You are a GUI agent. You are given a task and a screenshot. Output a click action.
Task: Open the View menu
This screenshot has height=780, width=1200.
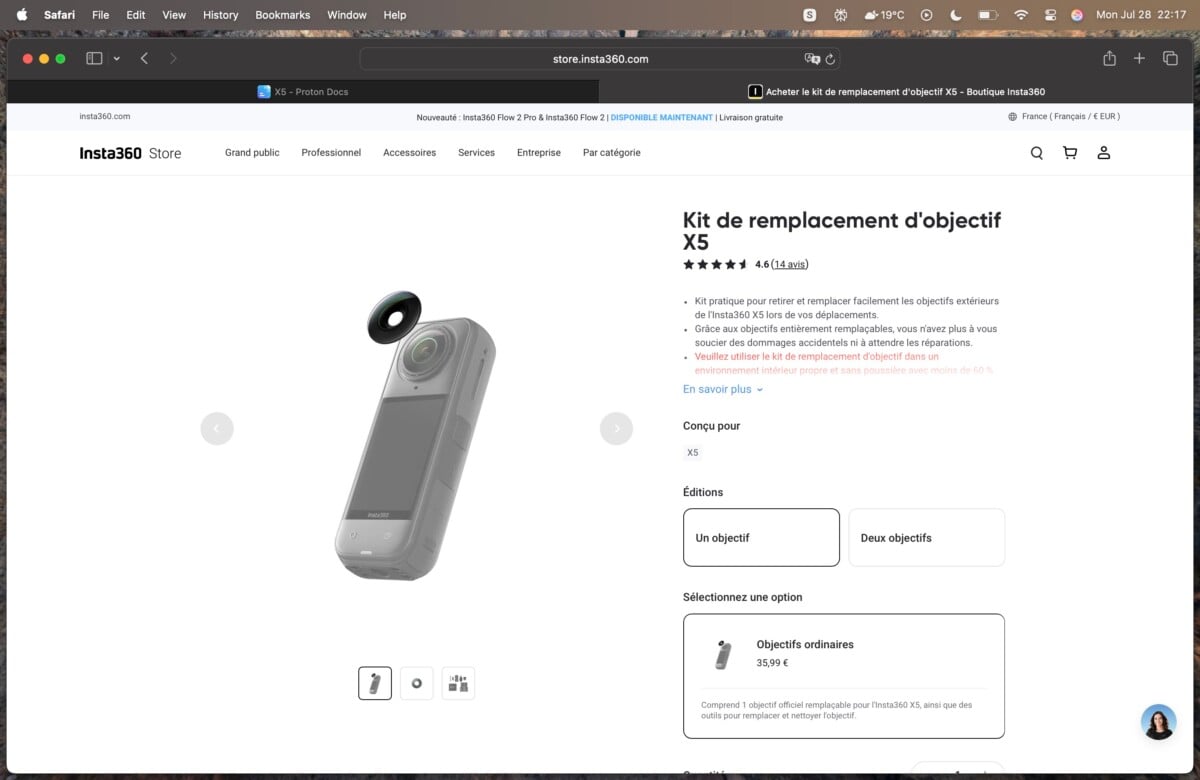pos(174,15)
